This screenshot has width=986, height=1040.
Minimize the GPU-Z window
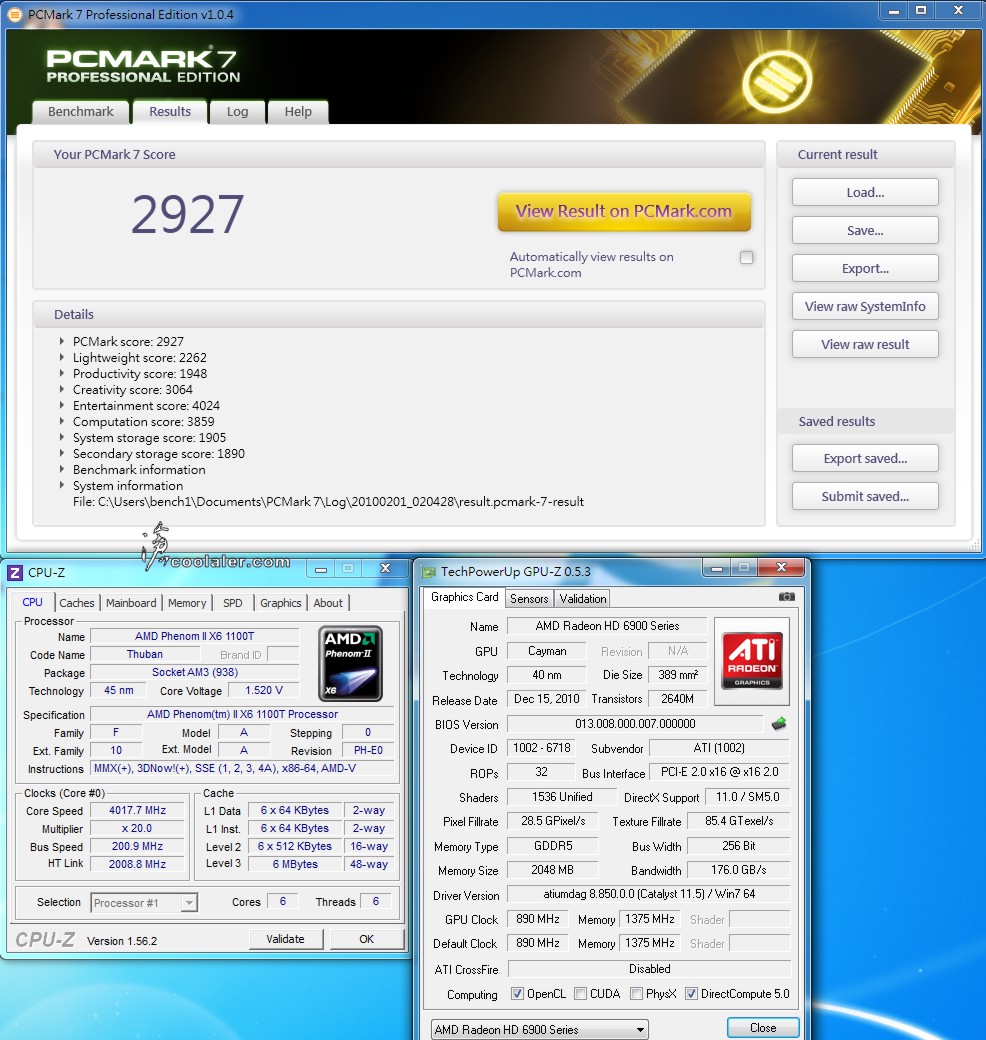click(x=716, y=568)
